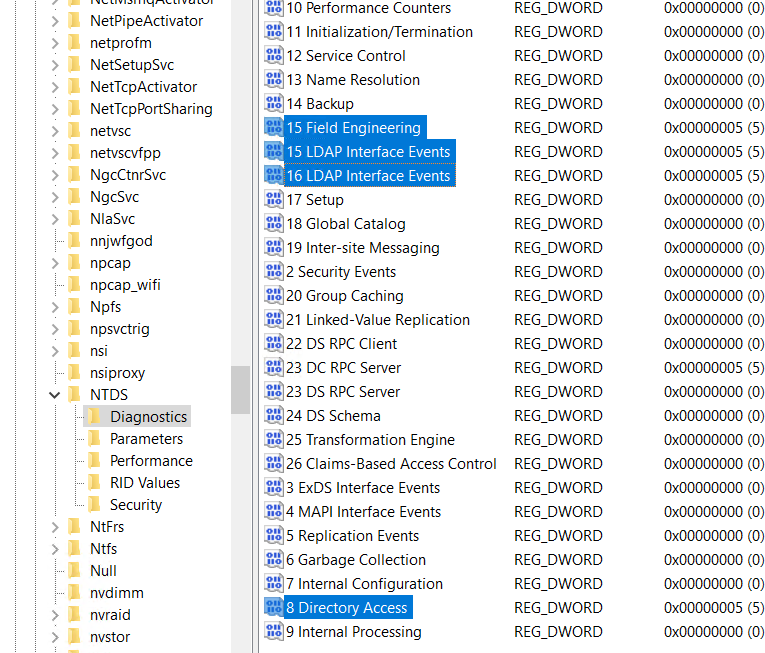Expand the NetTcpPortSharing key
765x653 pixels.
pyautogui.click(x=54, y=109)
